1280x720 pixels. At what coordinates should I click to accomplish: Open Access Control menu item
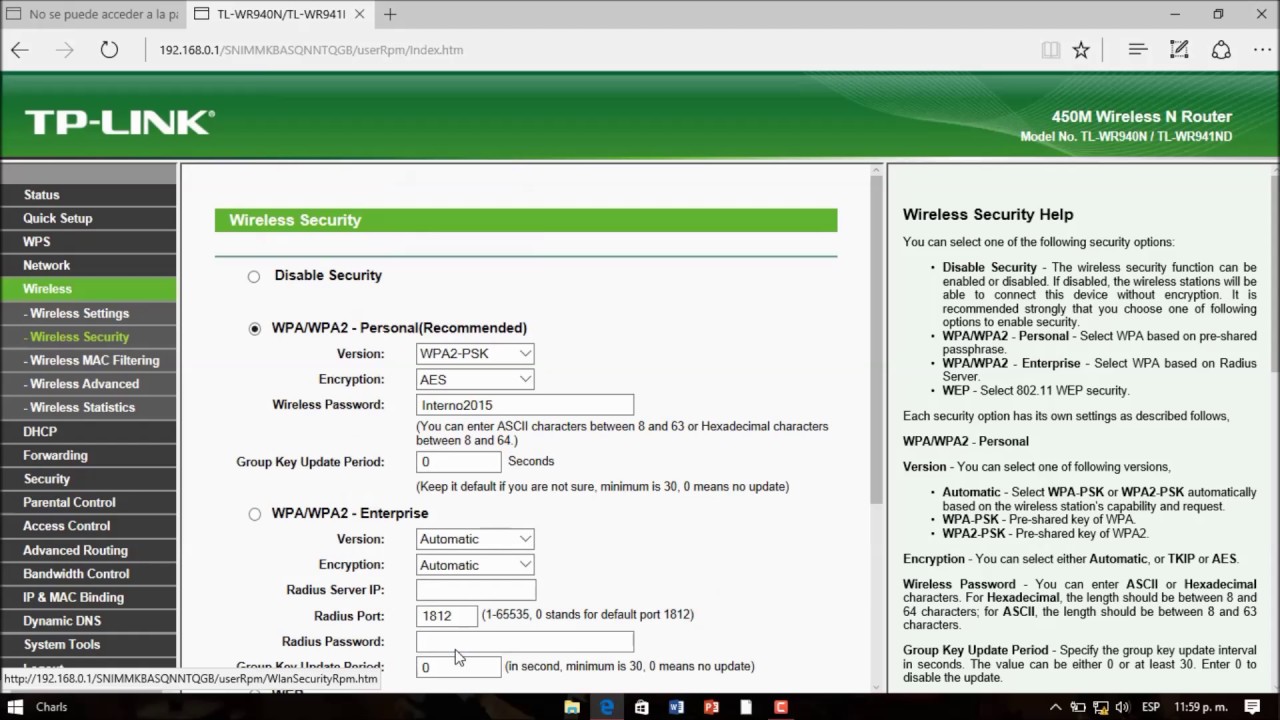click(67, 526)
